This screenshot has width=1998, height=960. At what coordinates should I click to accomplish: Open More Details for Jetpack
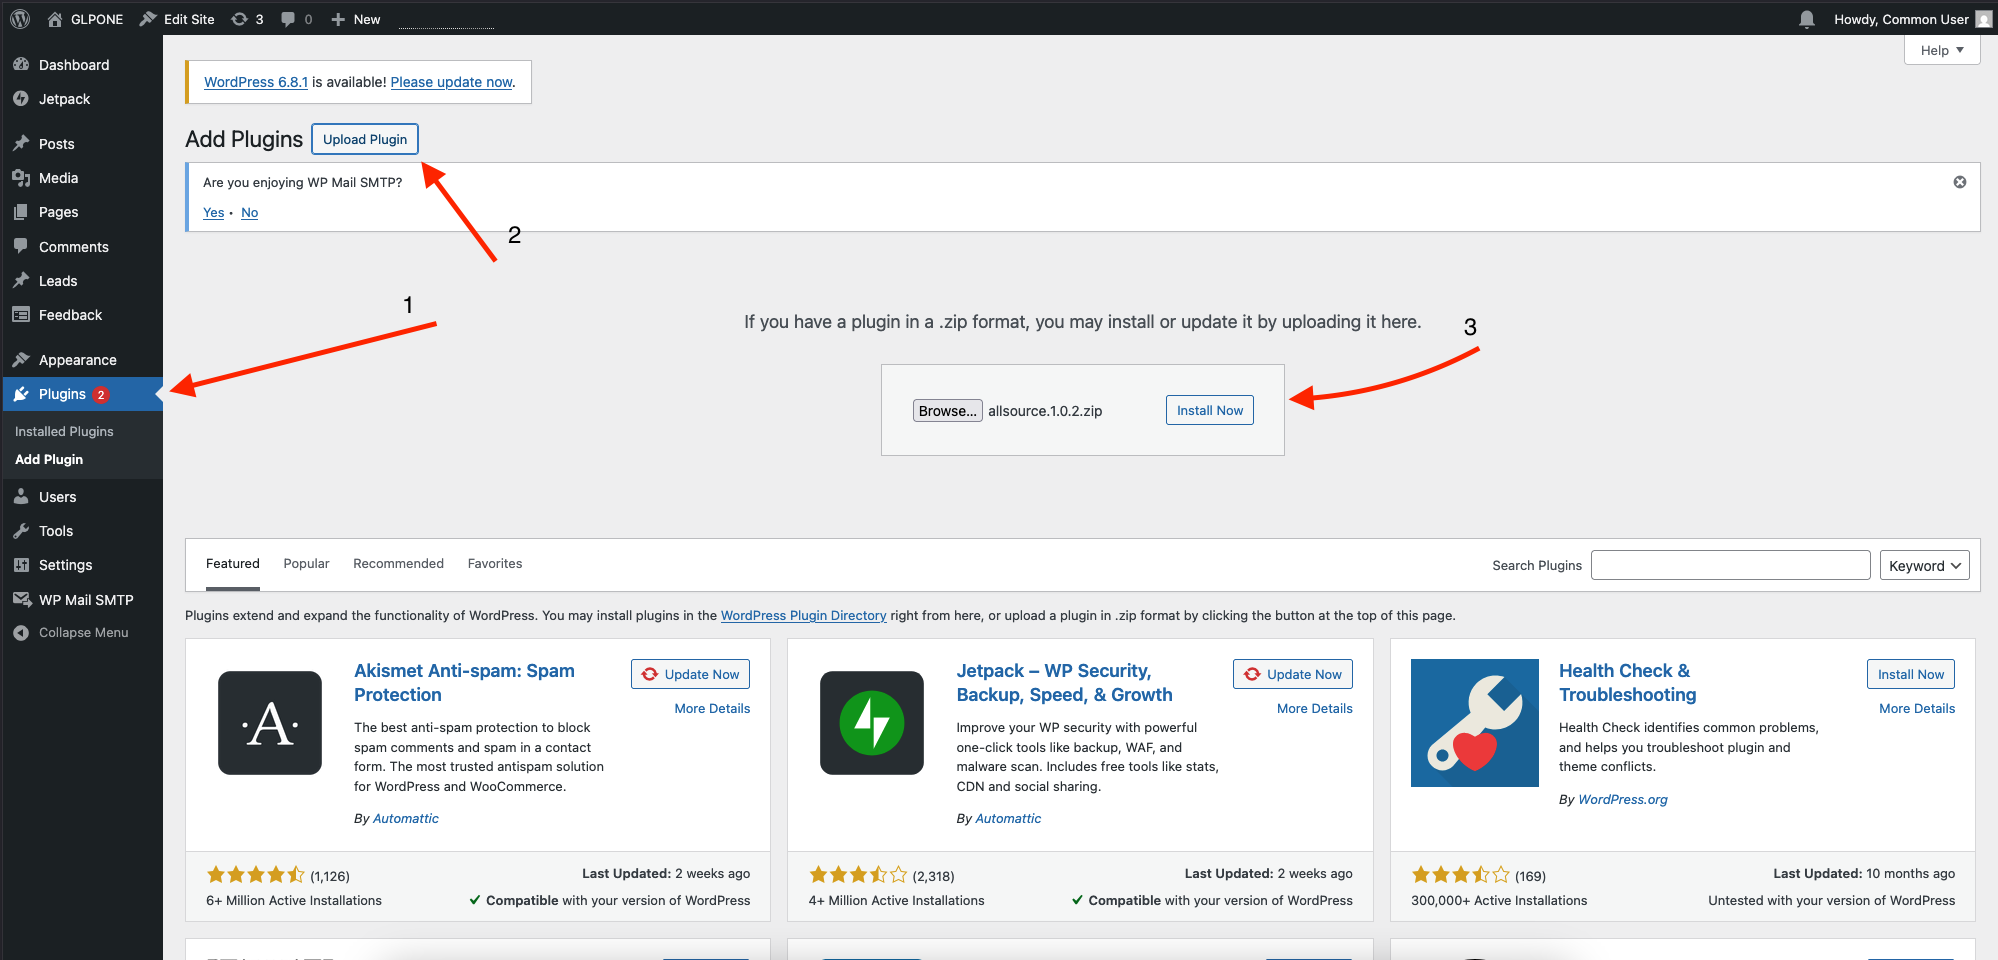(x=1314, y=708)
